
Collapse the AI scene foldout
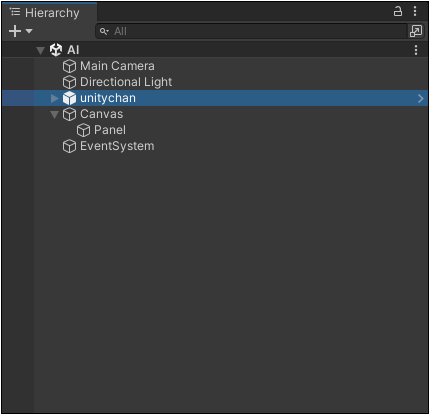[x=40, y=50]
